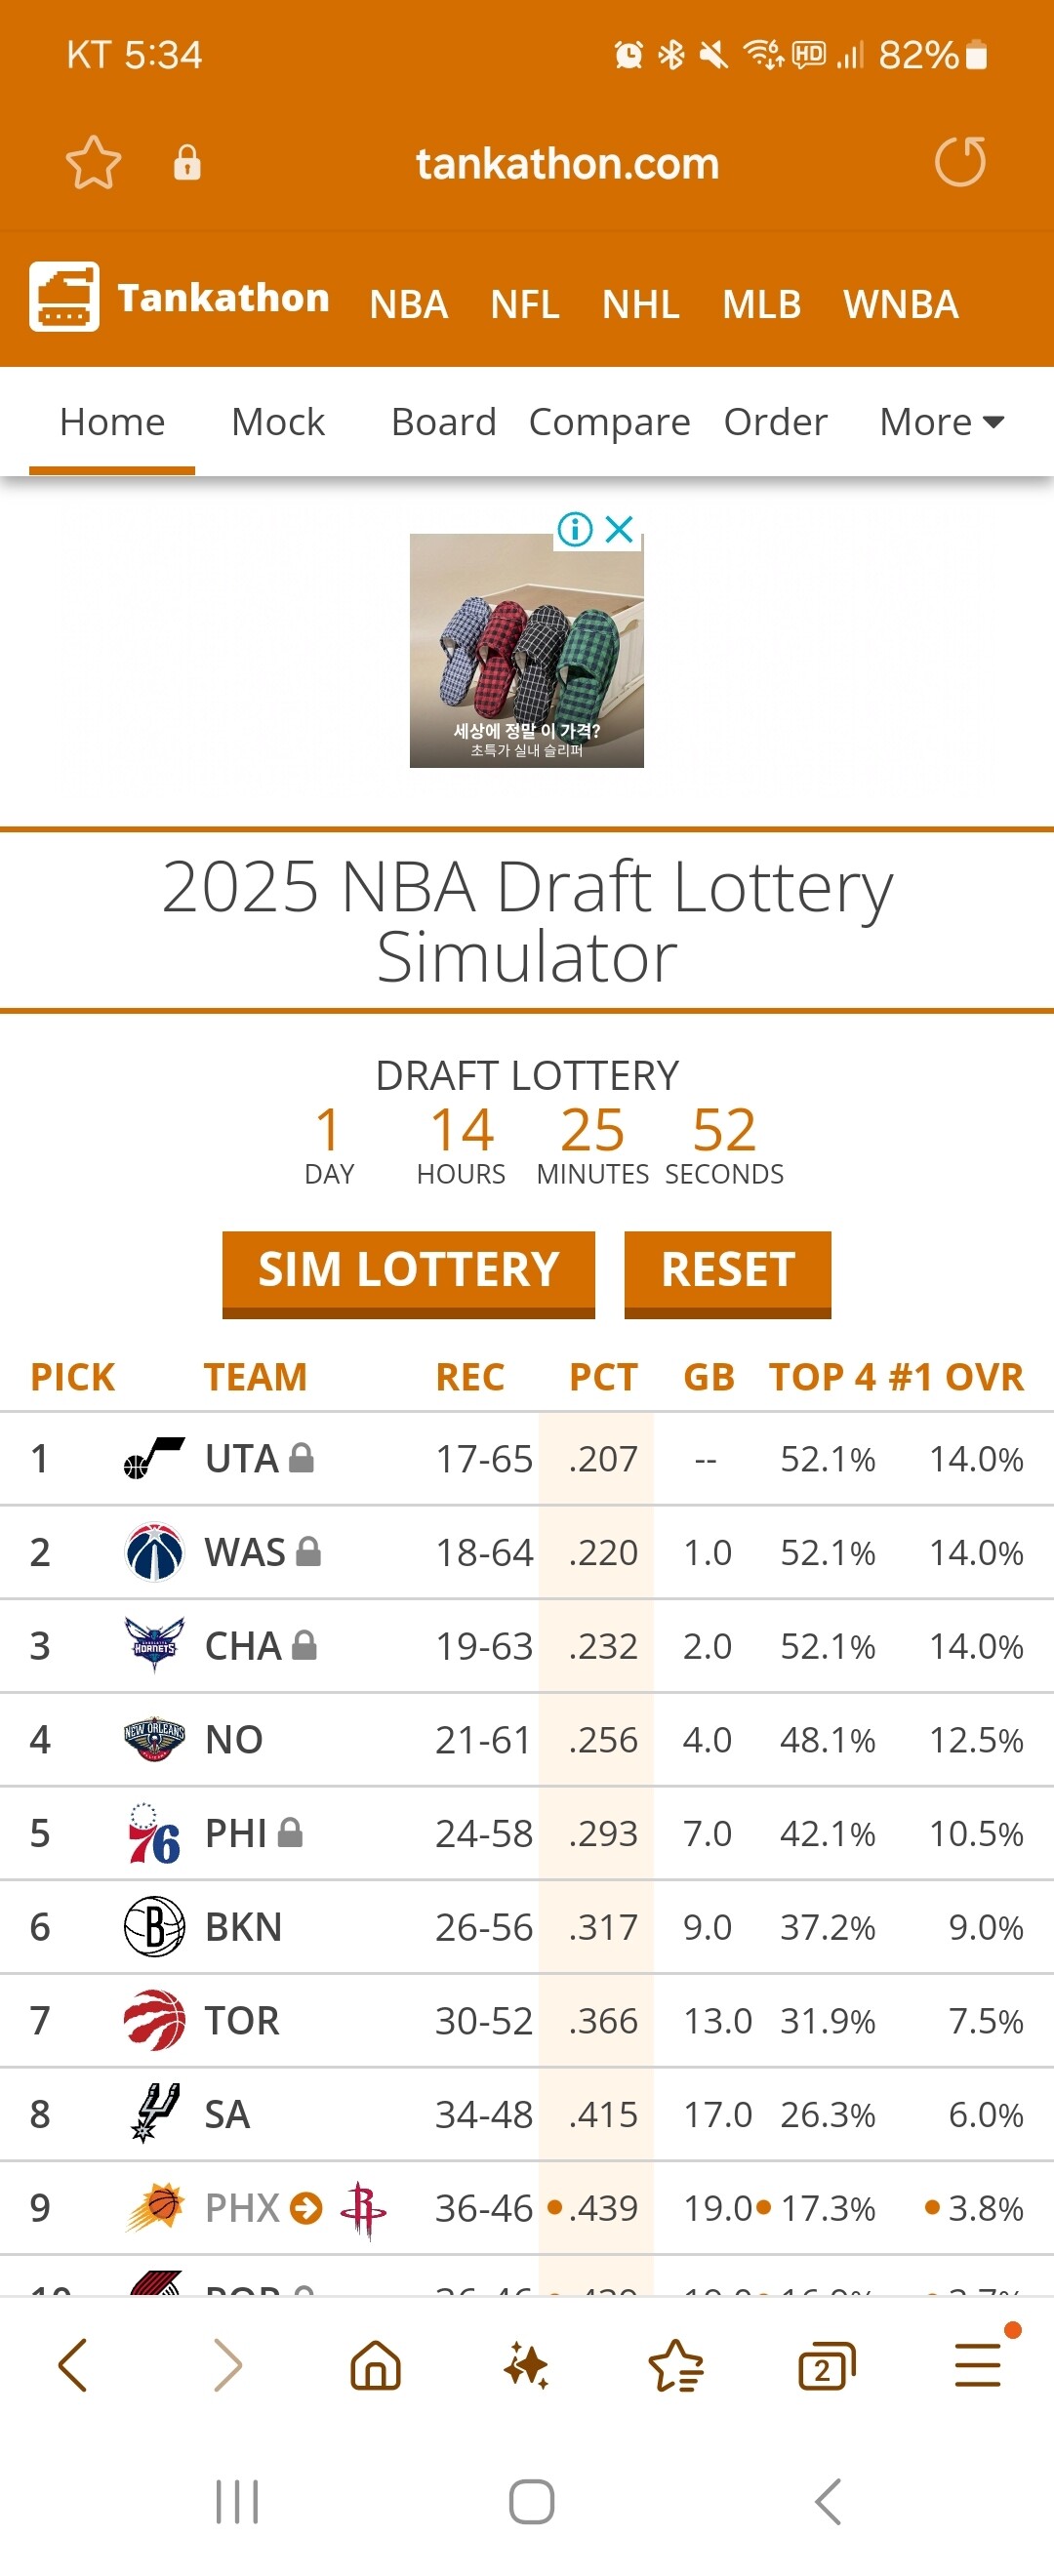Bookmark page with star icon
The image size is (1054, 2576).
click(93, 162)
